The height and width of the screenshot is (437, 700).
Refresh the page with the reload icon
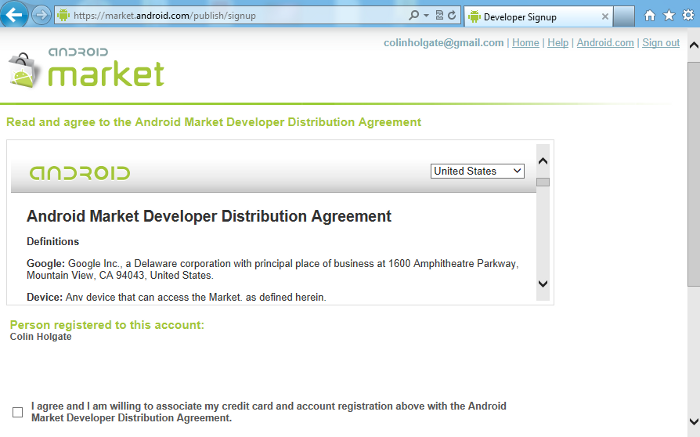(452, 16)
